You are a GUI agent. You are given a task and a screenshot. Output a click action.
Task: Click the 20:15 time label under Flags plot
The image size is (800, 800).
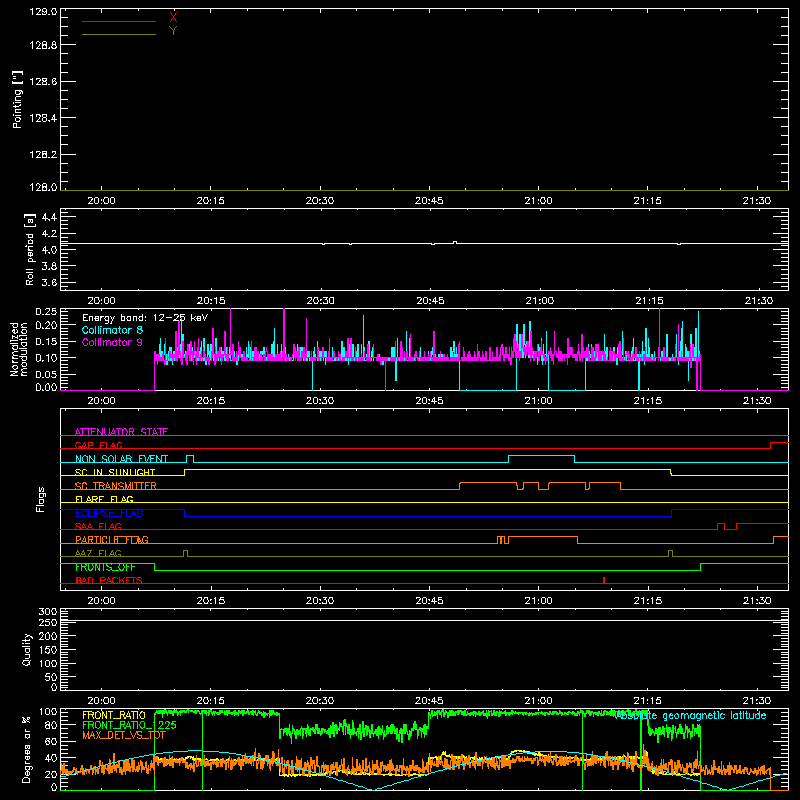[x=211, y=601]
